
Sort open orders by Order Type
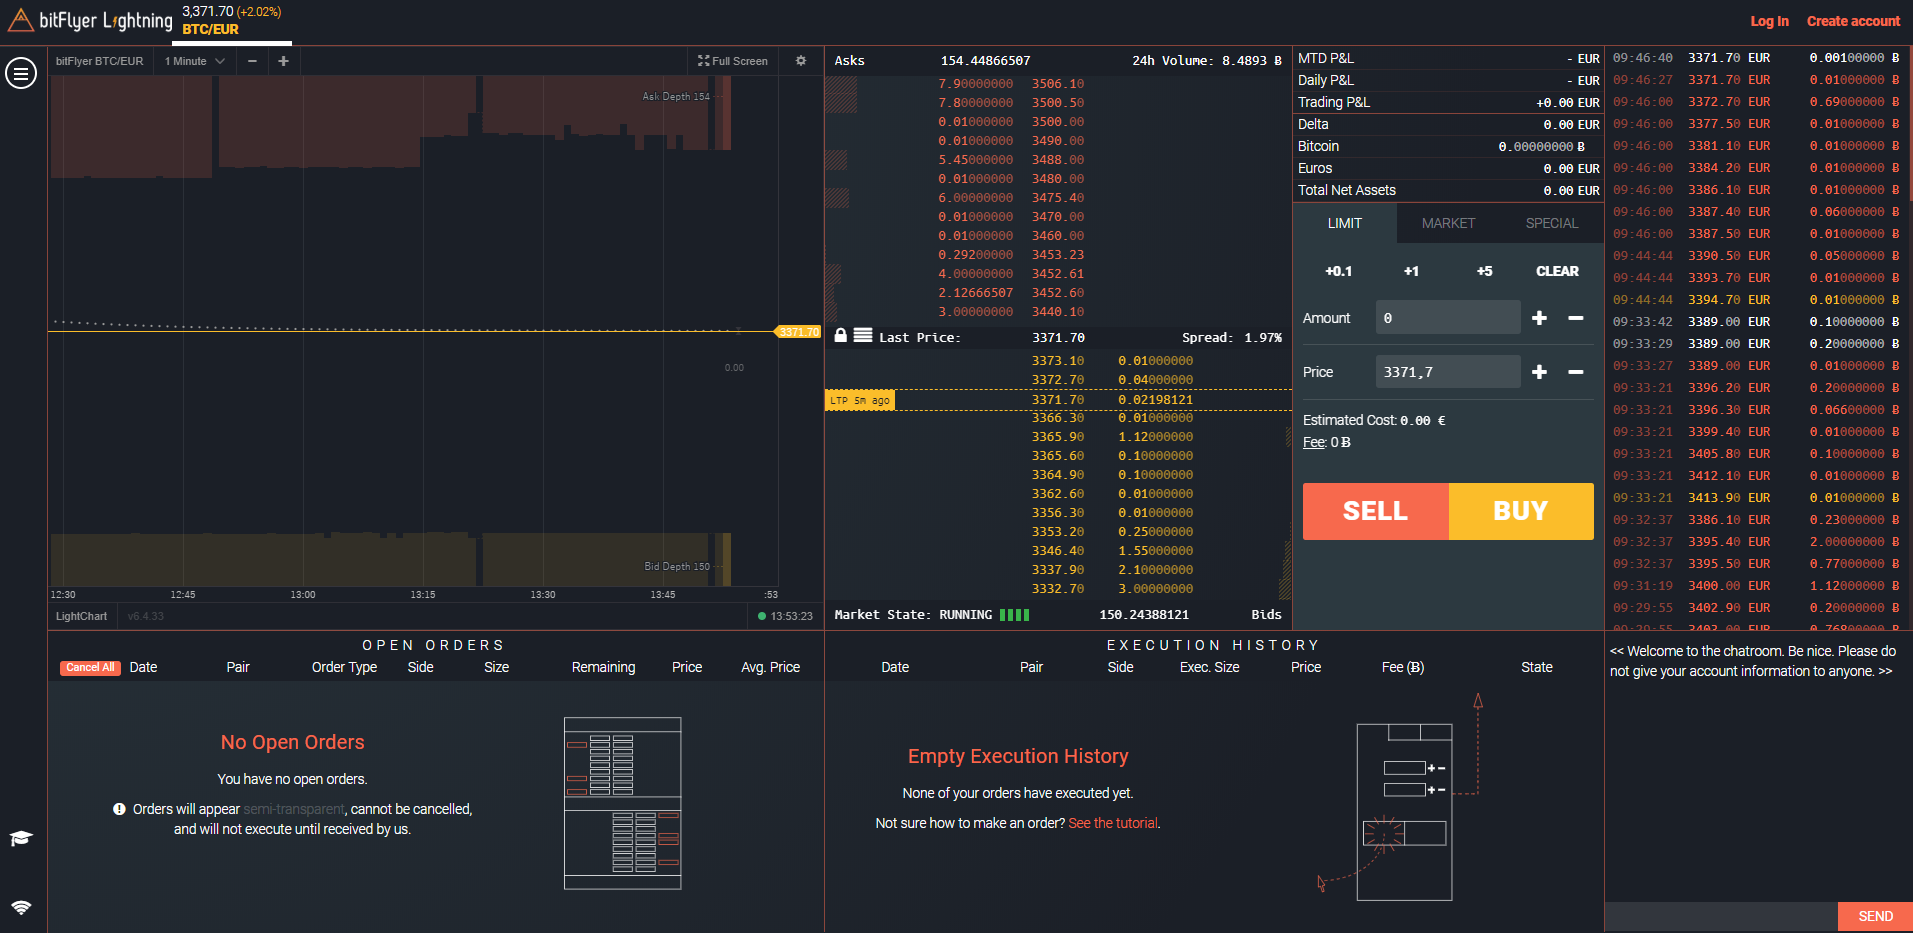click(344, 667)
